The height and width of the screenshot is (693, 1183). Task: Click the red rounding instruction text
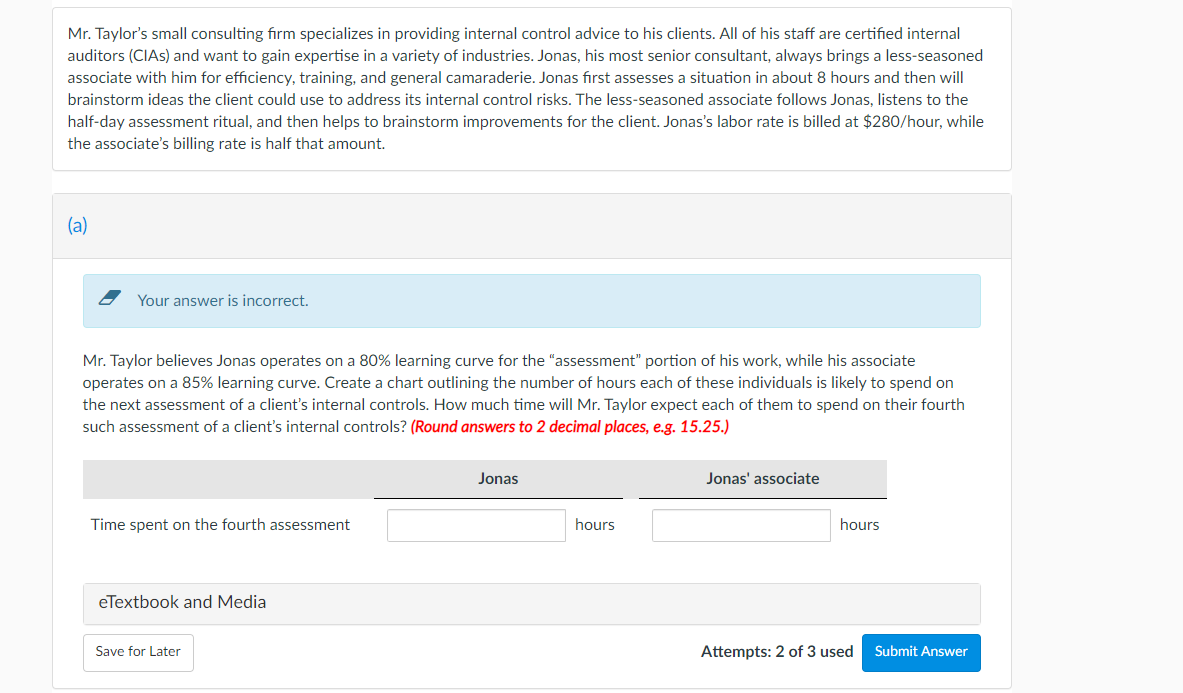(x=570, y=427)
